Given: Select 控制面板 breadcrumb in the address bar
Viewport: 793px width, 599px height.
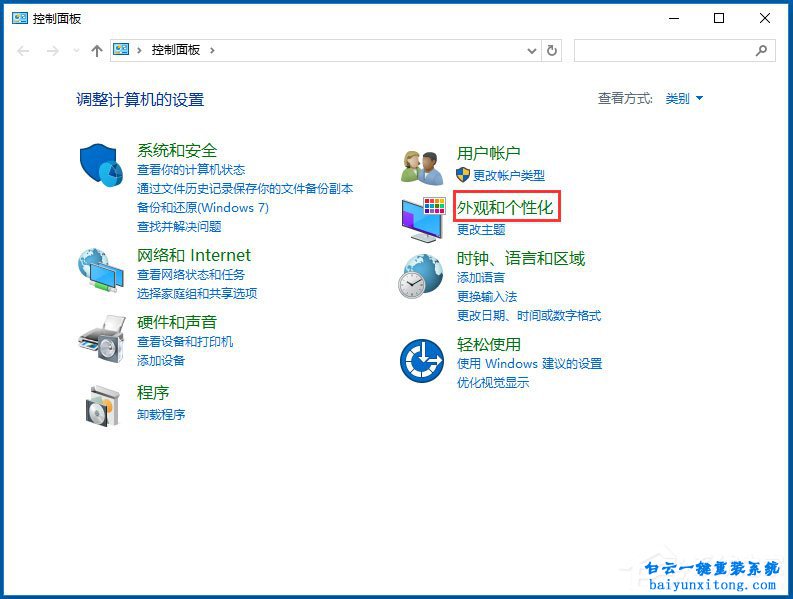Looking at the screenshot, I should [176, 50].
